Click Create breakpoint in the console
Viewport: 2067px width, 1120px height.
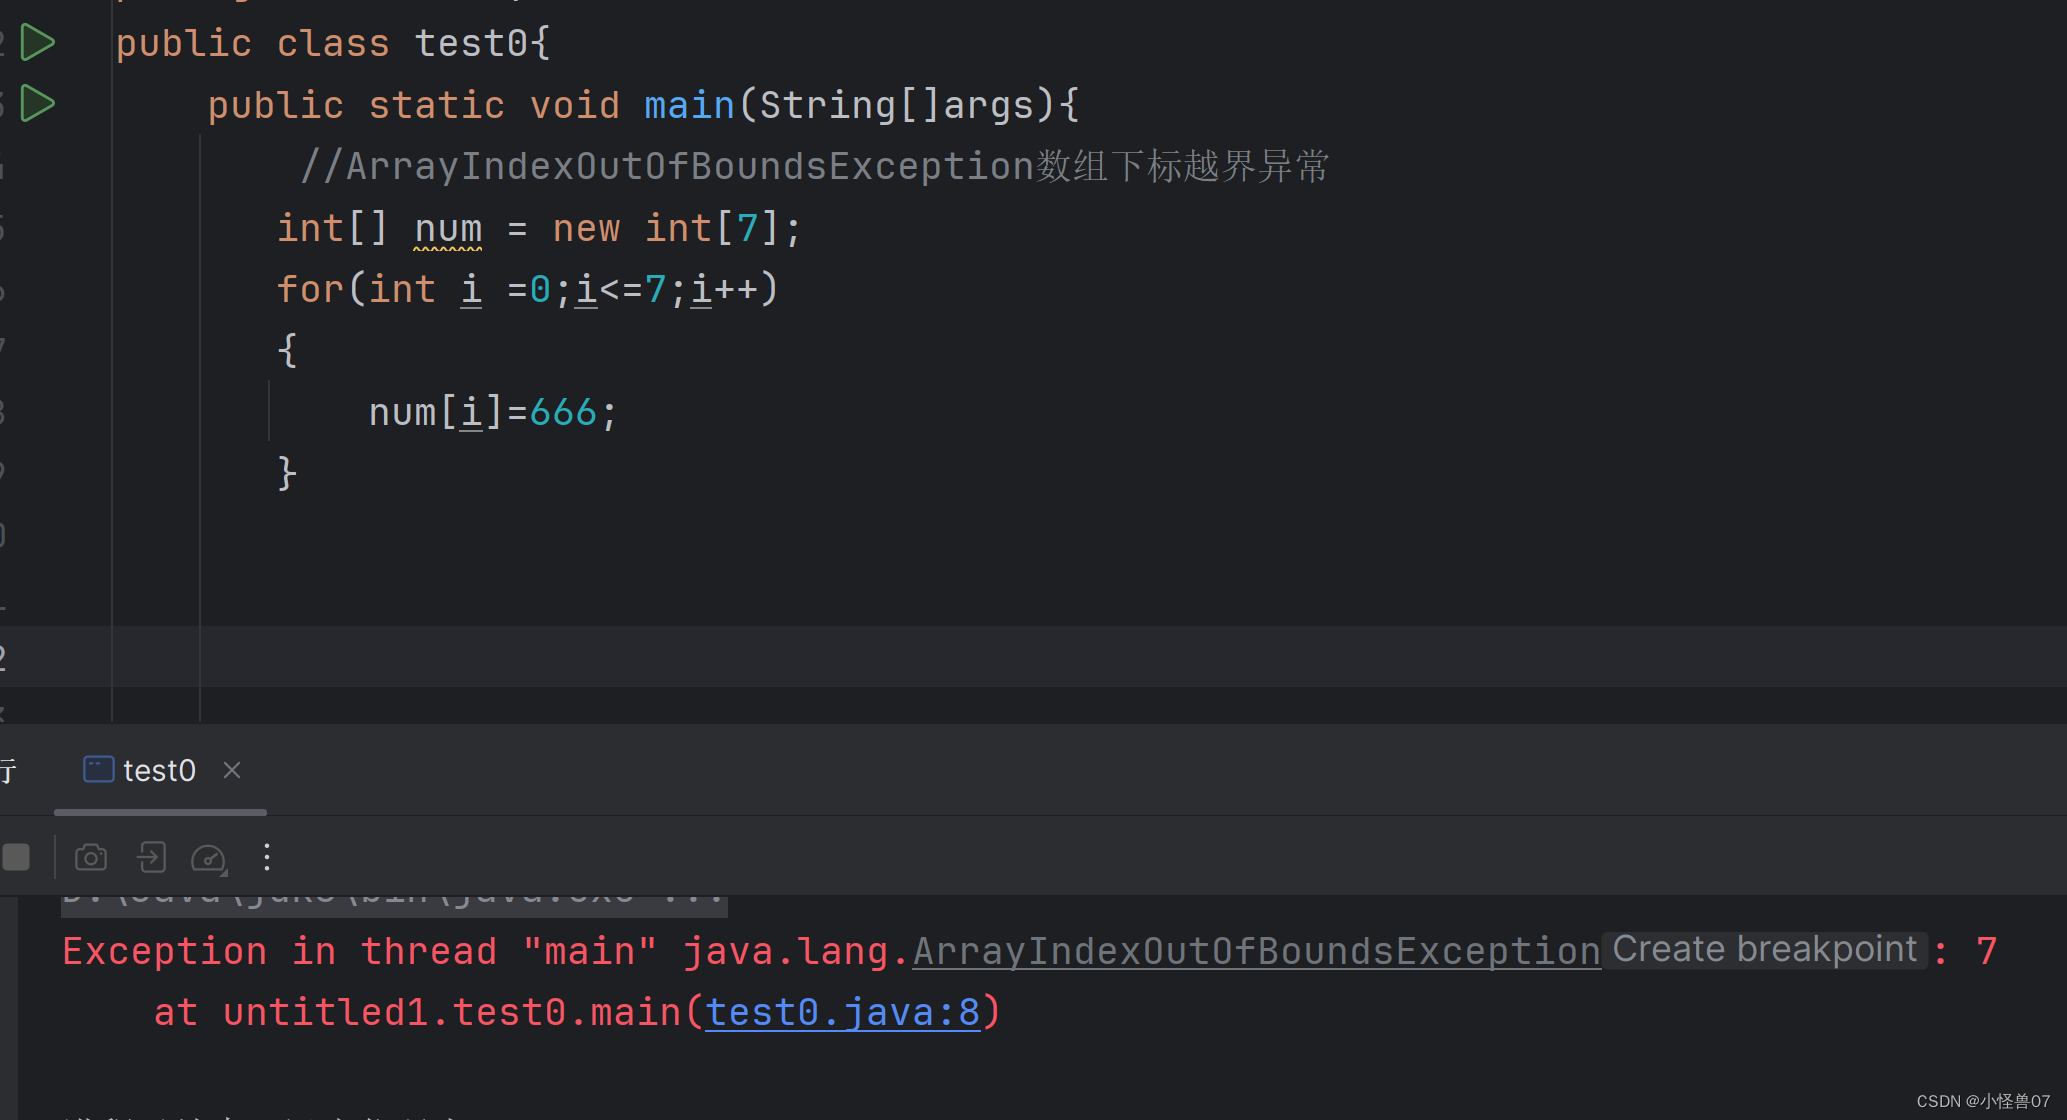point(1765,948)
